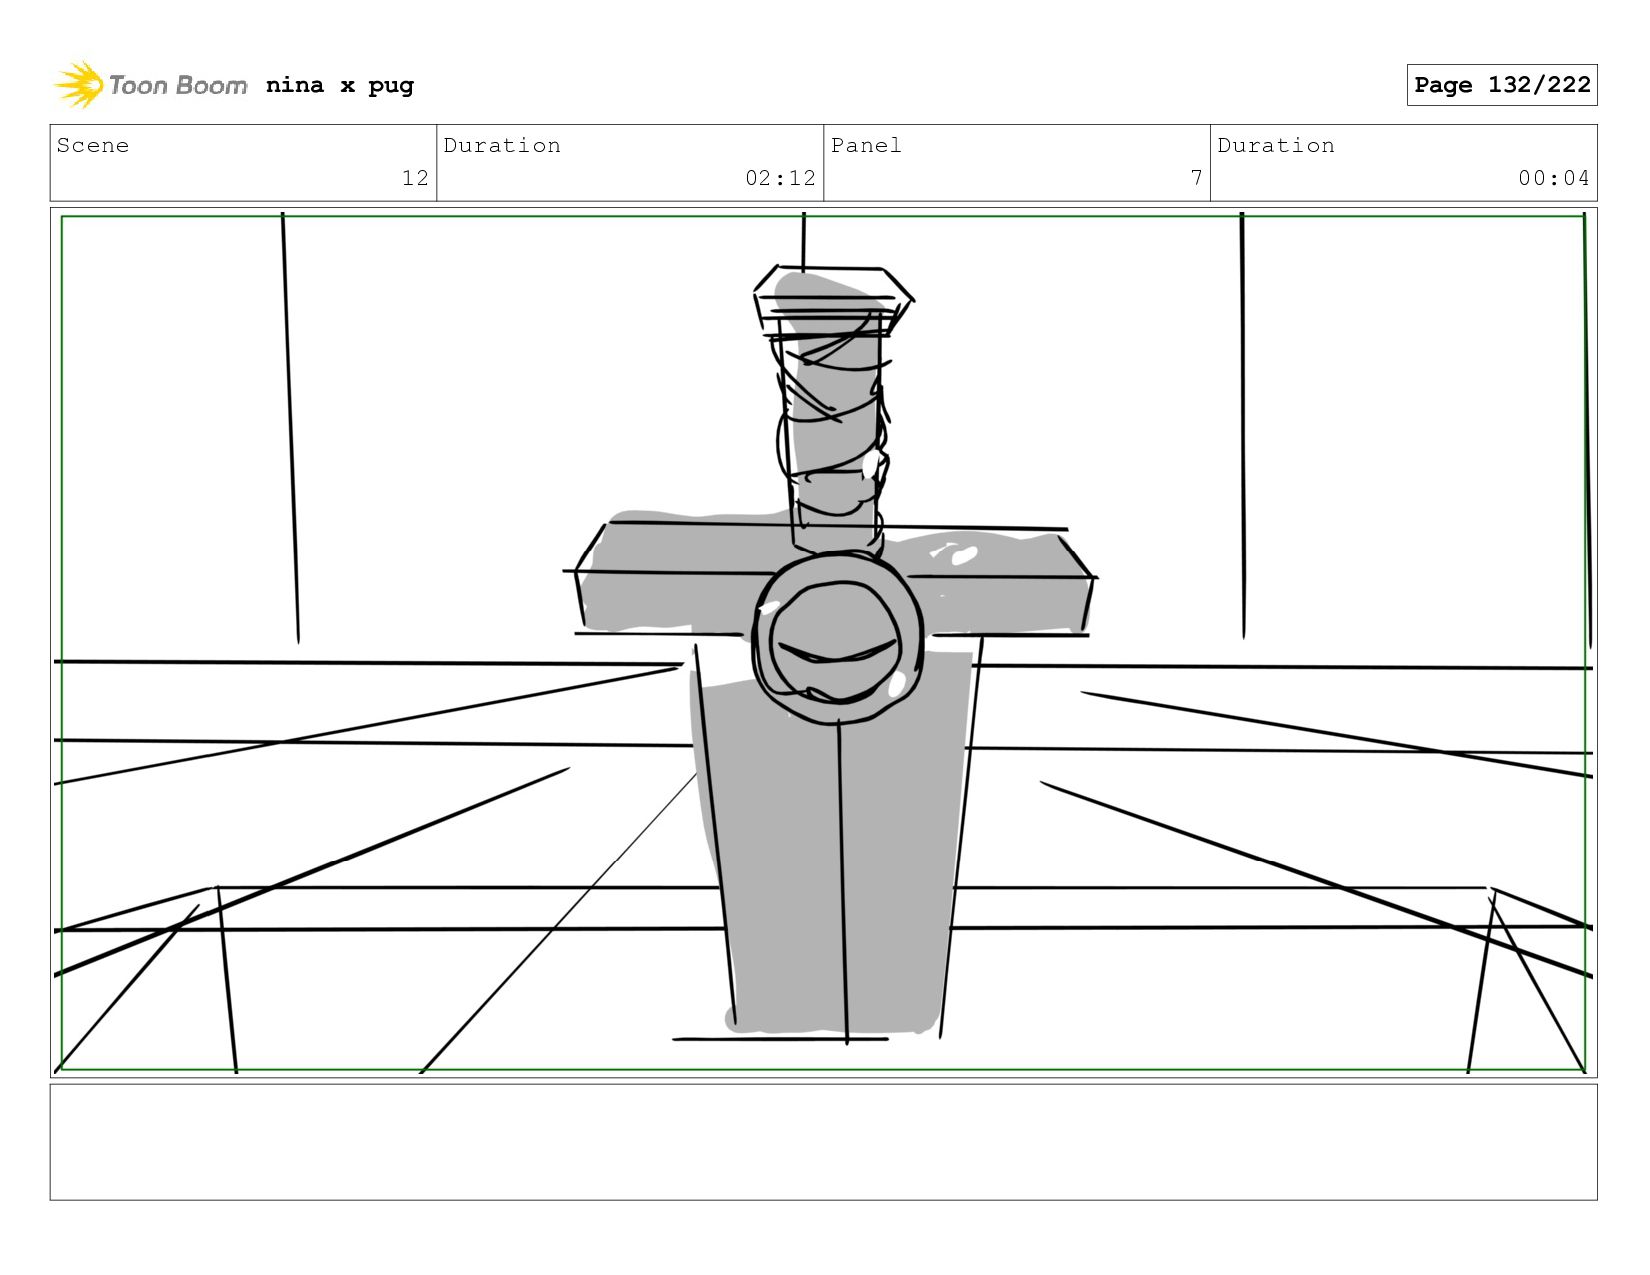Image resolution: width=1650 pixels, height=1275 pixels.
Task: Click panel number '7'
Action: point(1196,178)
